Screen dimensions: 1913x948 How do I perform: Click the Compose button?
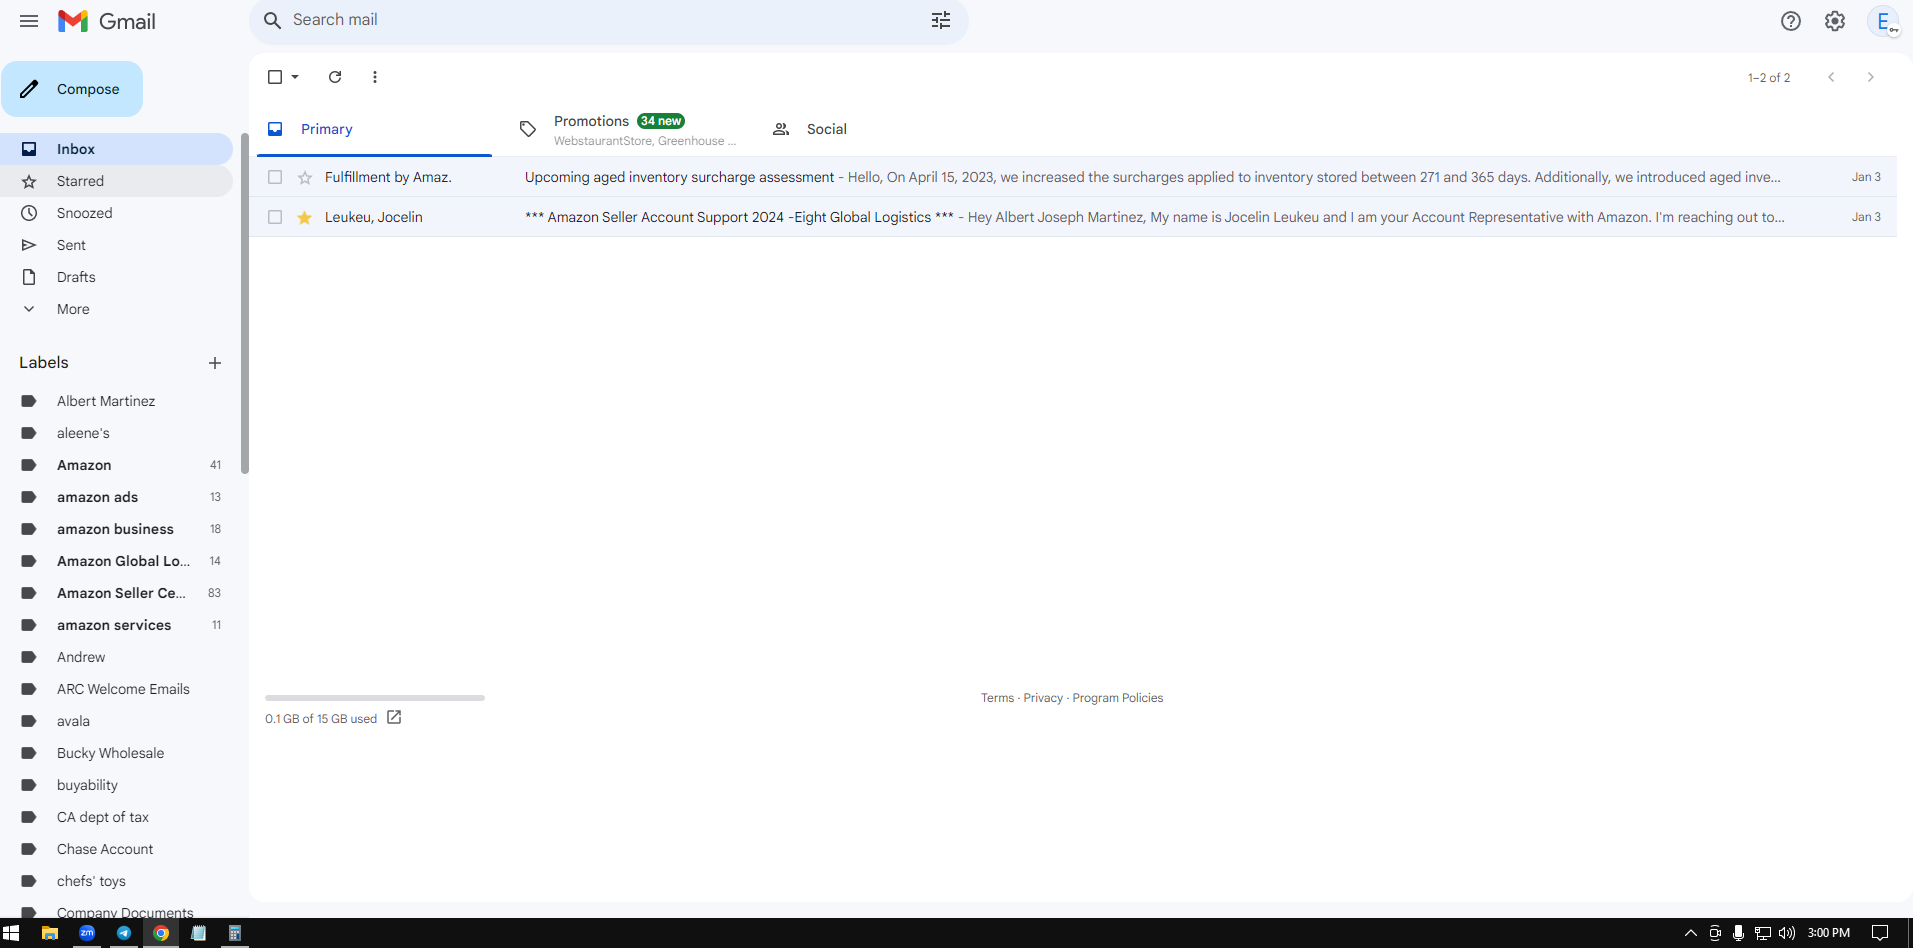(72, 89)
